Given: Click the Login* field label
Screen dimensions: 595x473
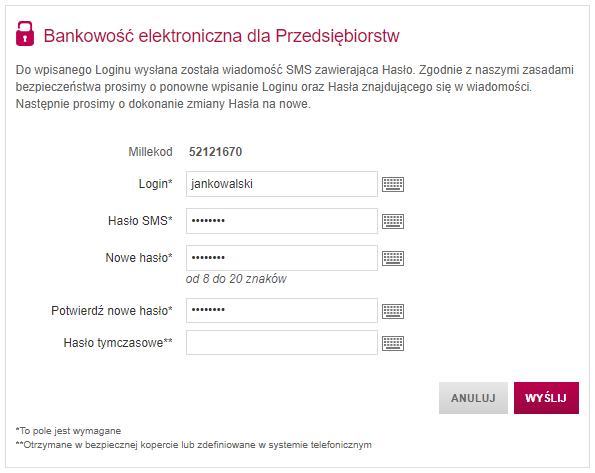Looking at the screenshot, I should pyautogui.click(x=156, y=184).
